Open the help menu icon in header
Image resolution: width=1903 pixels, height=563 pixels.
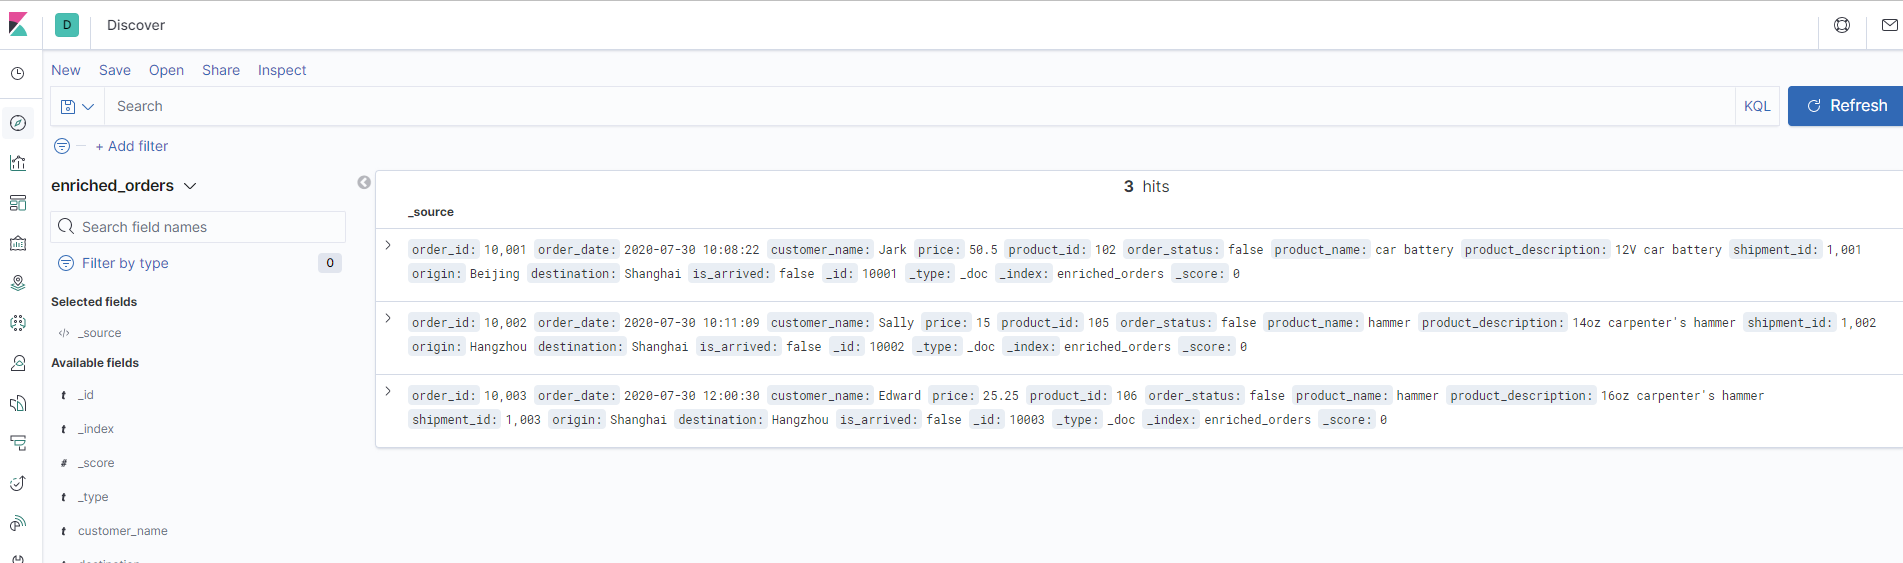pyautogui.click(x=1842, y=25)
